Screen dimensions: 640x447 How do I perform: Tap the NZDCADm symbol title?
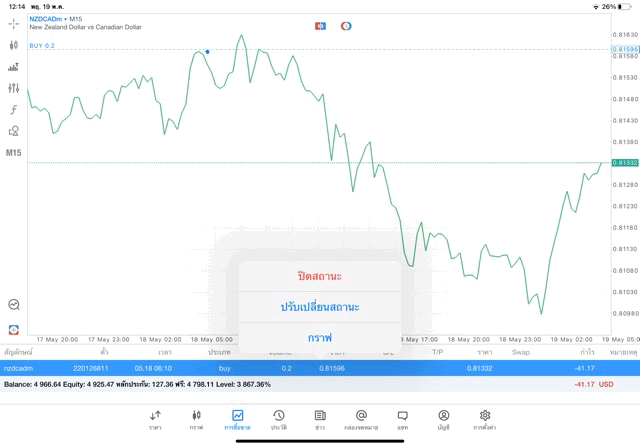pos(48,19)
